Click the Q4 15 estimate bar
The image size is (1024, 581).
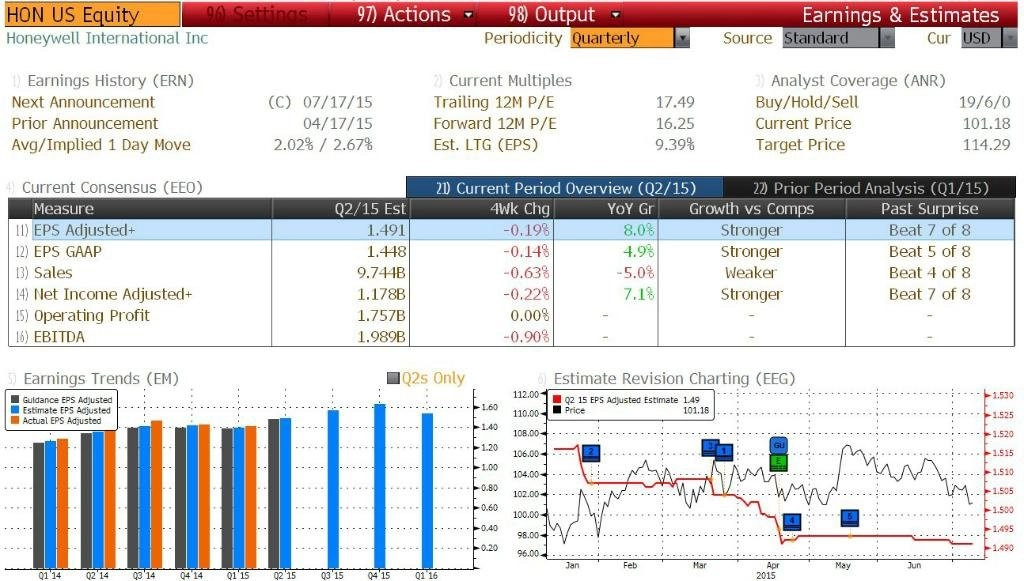click(x=379, y=486)
